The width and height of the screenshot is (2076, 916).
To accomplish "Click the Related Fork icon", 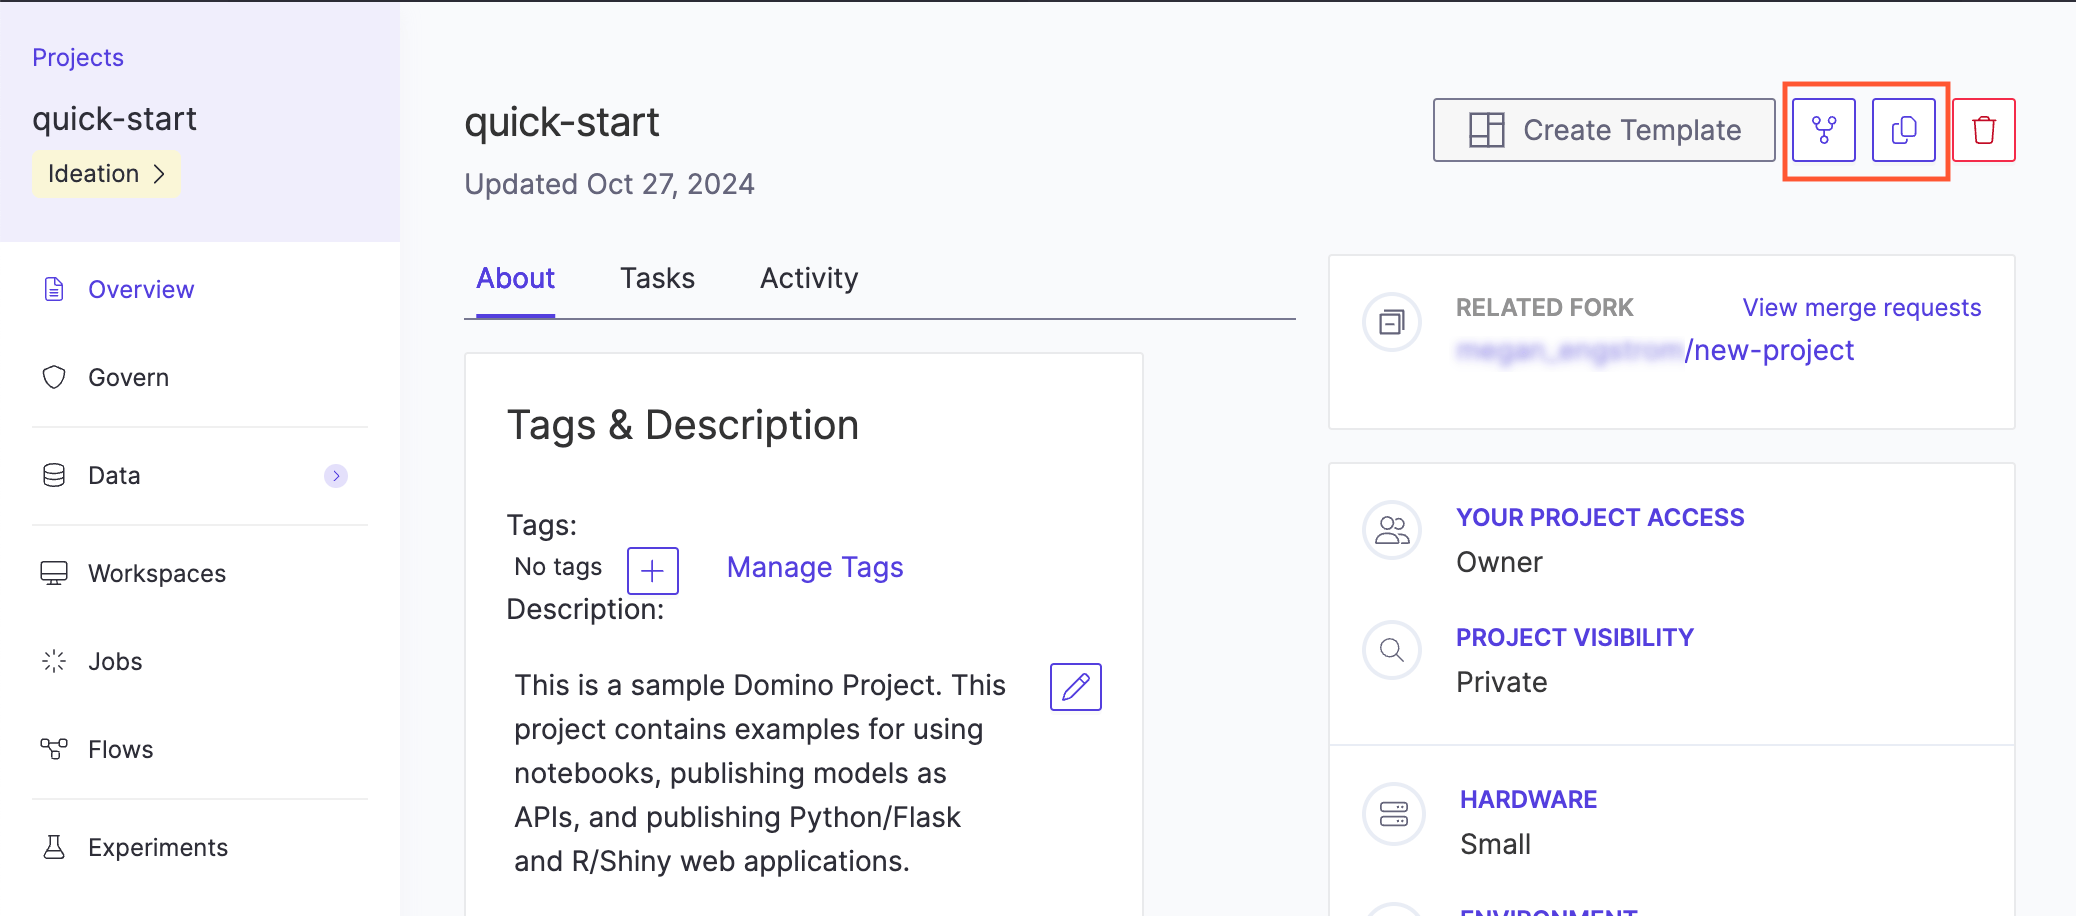I will 1392,322.
